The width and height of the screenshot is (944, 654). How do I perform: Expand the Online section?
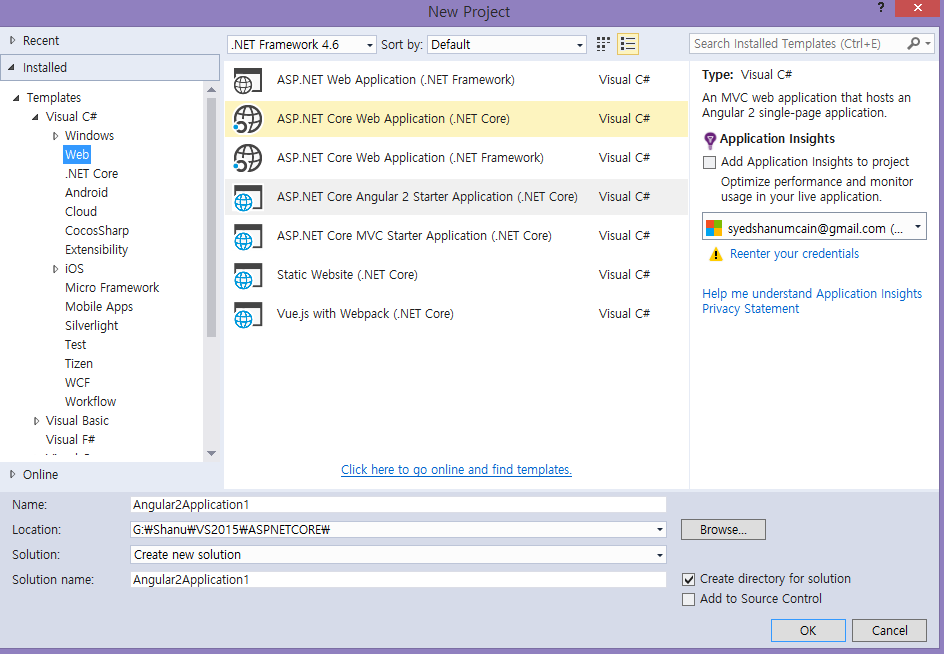pos(12,475)
